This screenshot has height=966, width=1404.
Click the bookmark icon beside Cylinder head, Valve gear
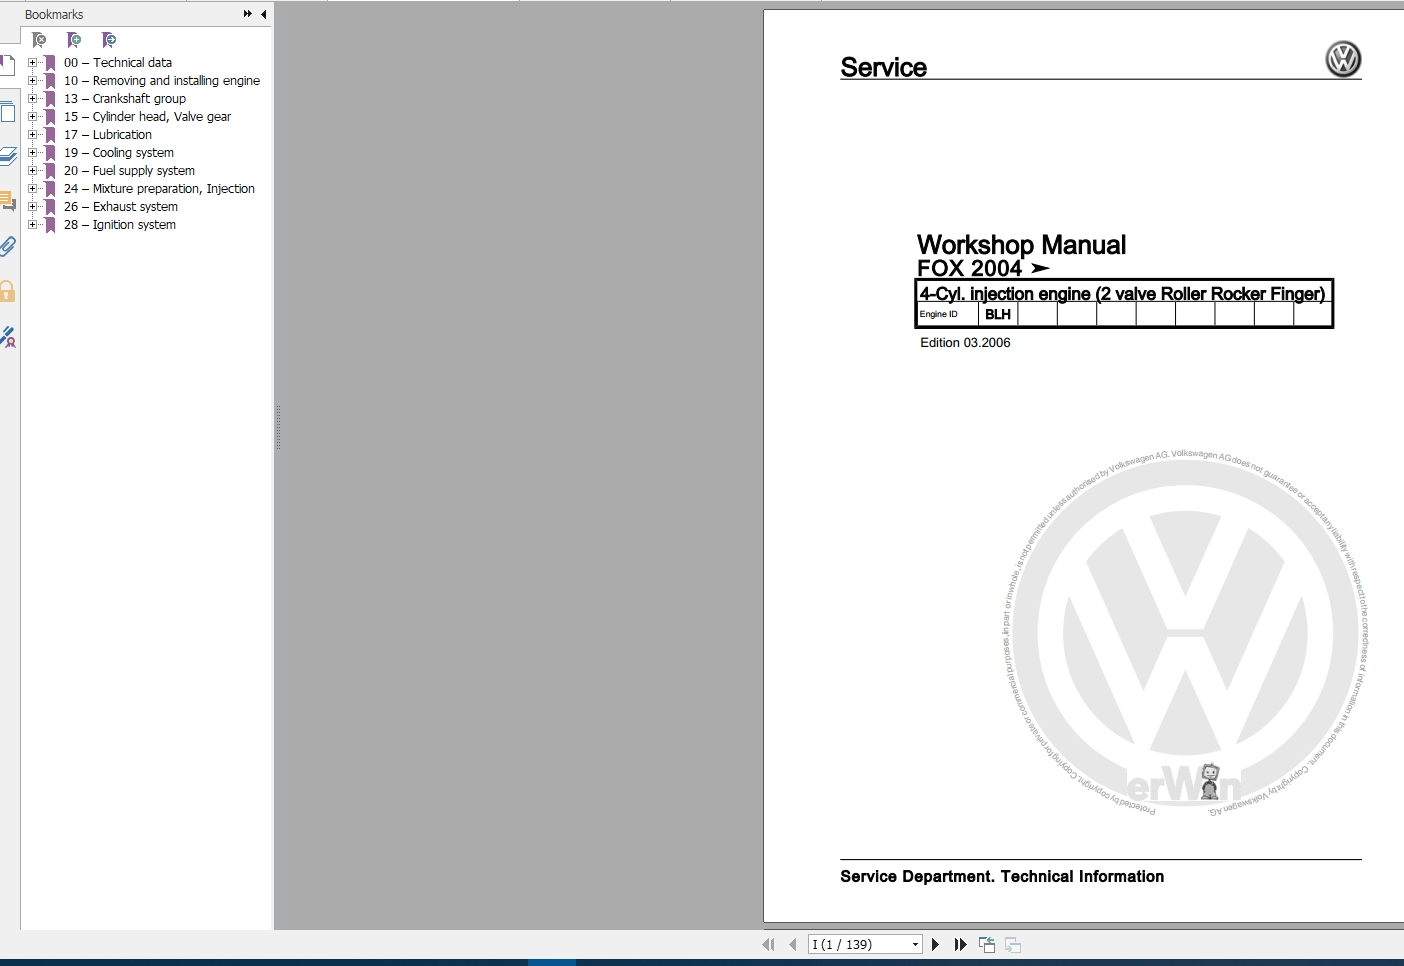[x=50, y=116]
